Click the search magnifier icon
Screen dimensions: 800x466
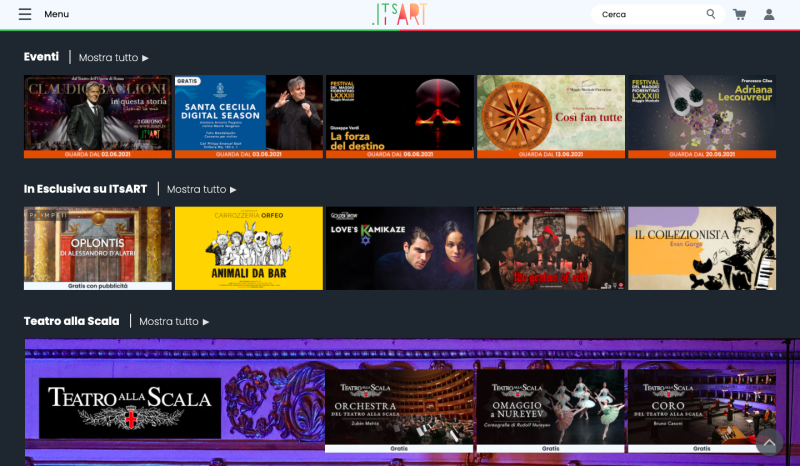coord(711,14)
